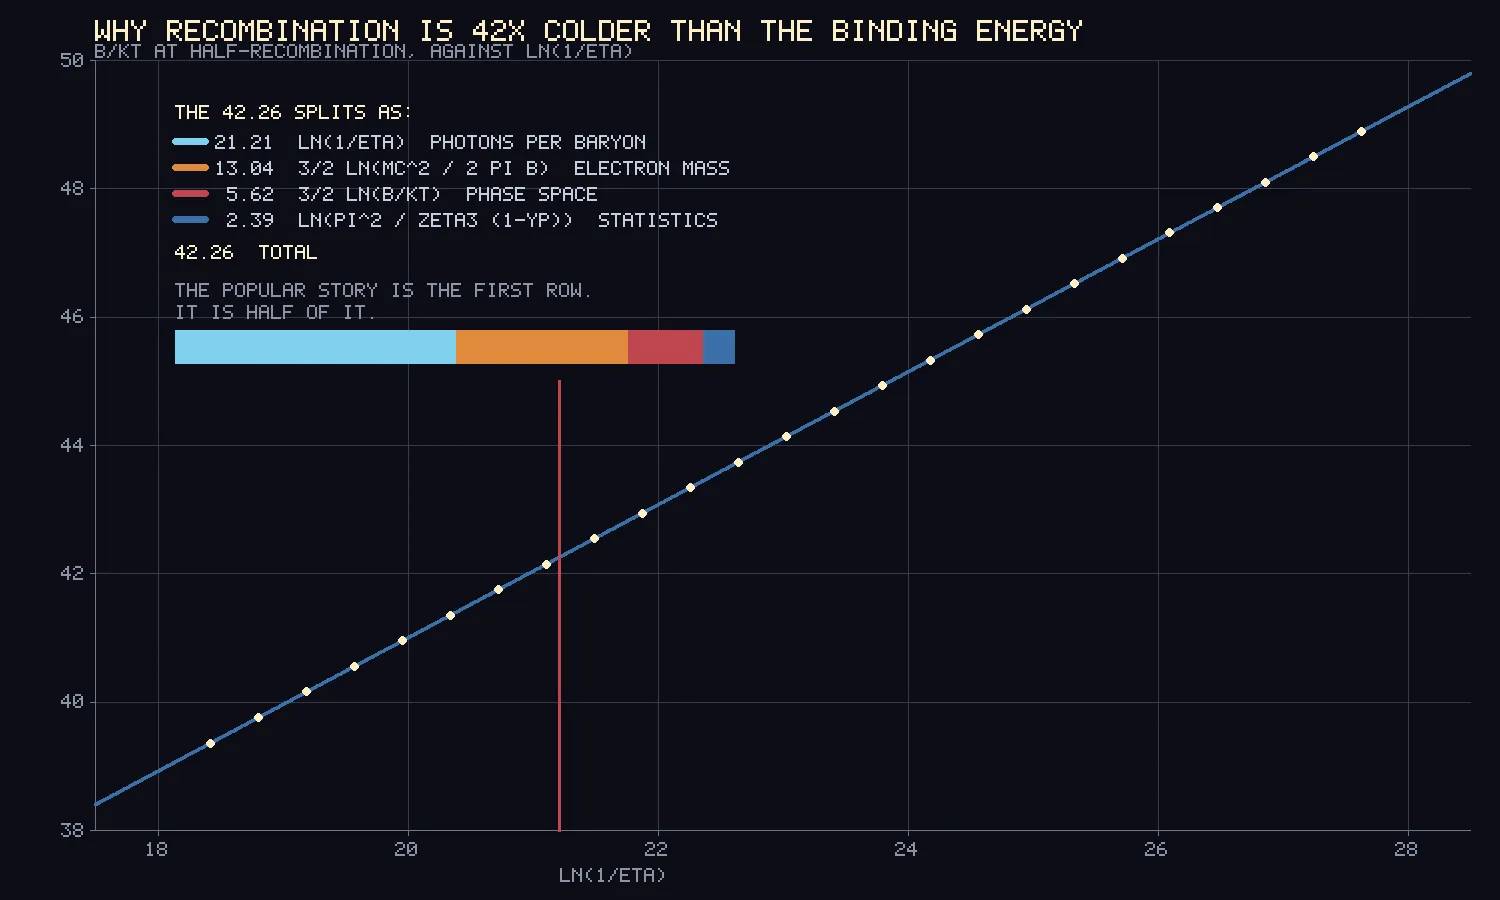Select the orange segment of the stacked bar
This screenshot has width=1500, height=900.
point(542,347)
